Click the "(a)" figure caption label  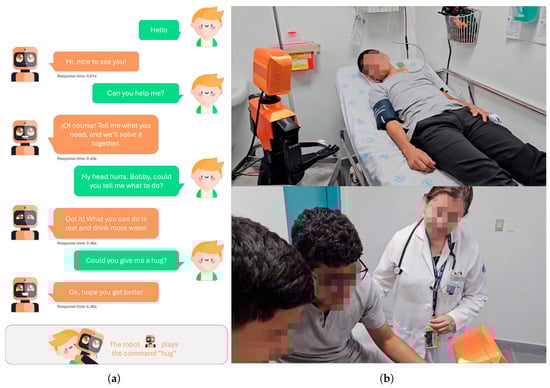pyautogui.click(x=114, y=379)
